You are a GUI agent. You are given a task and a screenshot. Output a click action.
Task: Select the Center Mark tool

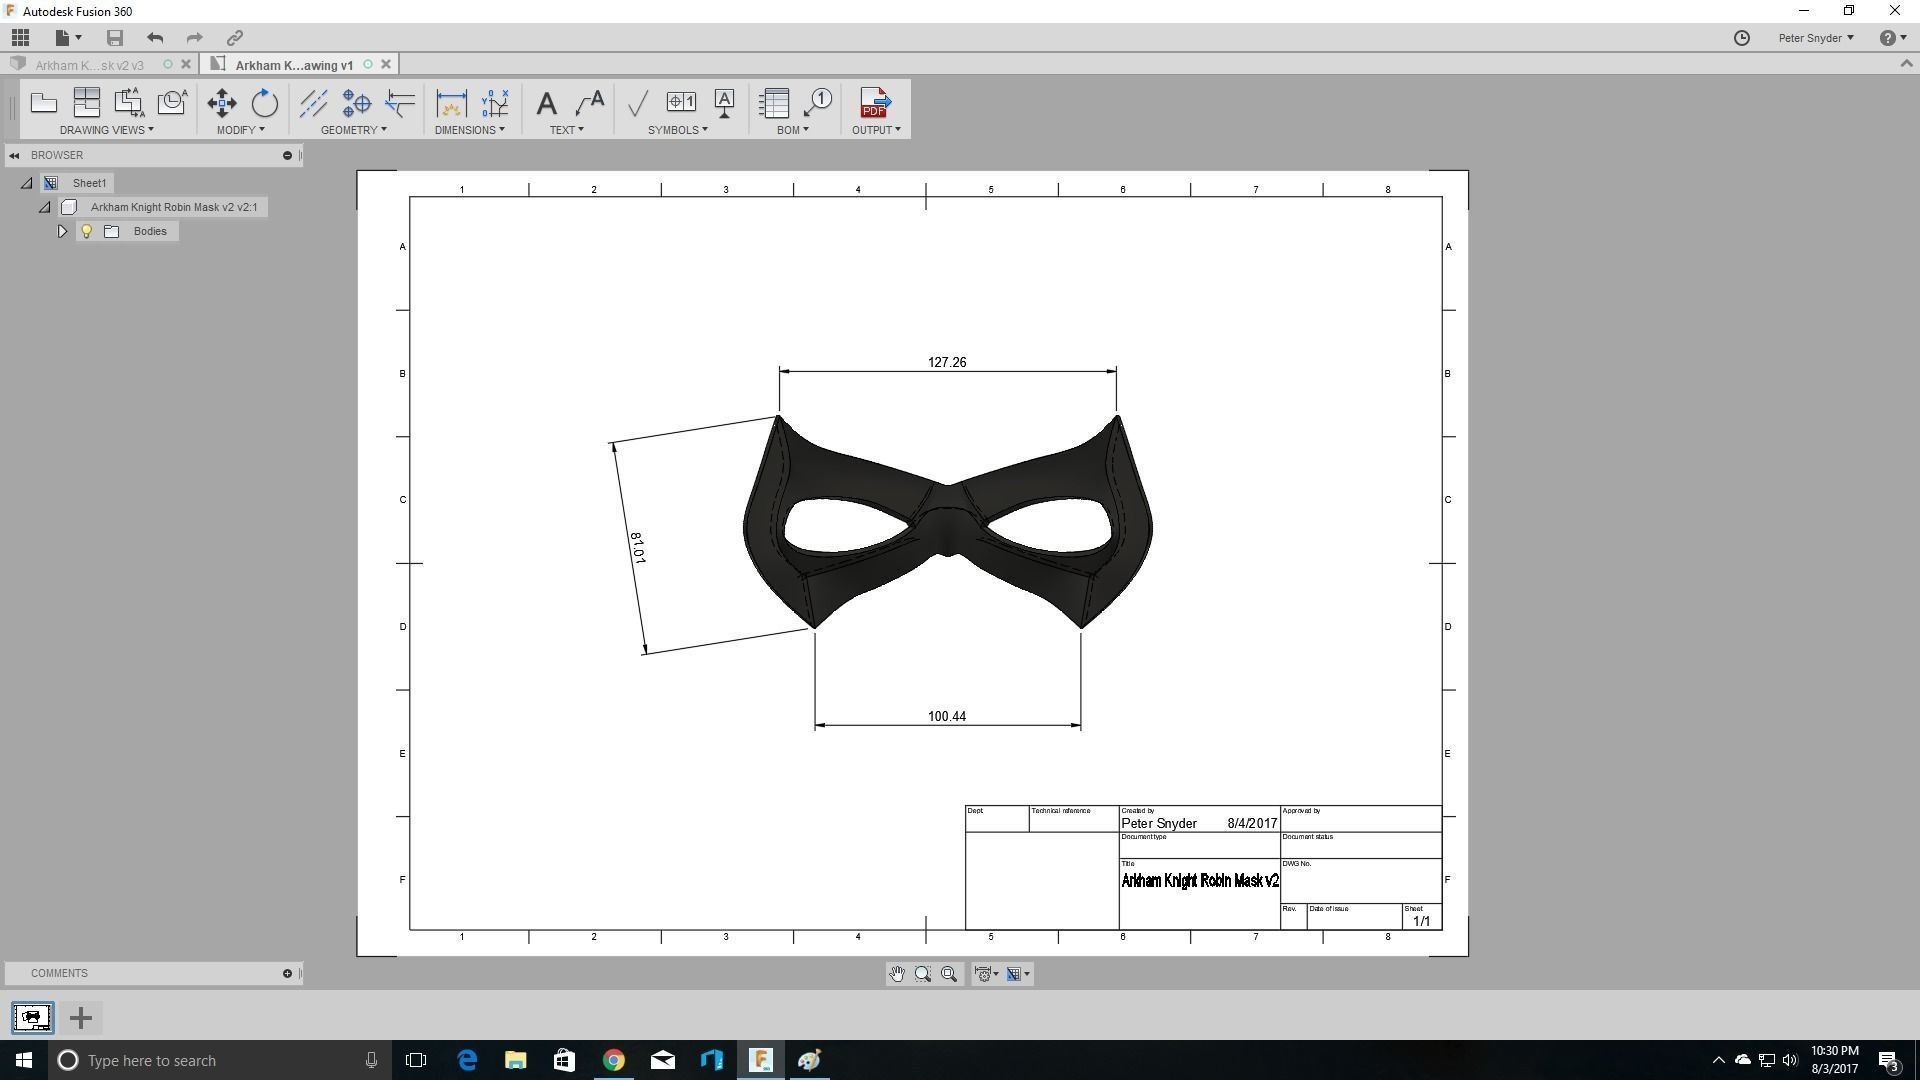pyautogui.click(x=357, y=103)
